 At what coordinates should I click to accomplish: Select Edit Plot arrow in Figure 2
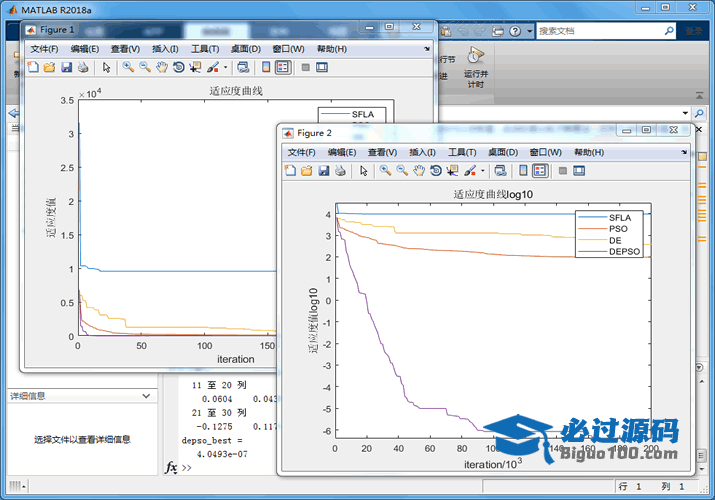[x=363, y=171]
